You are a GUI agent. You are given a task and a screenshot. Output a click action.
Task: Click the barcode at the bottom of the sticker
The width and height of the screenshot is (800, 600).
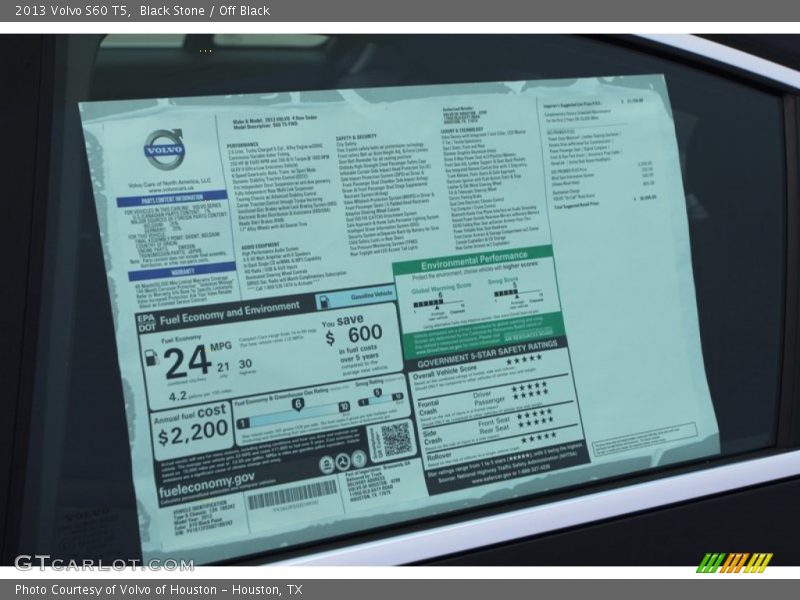point(292,494)
